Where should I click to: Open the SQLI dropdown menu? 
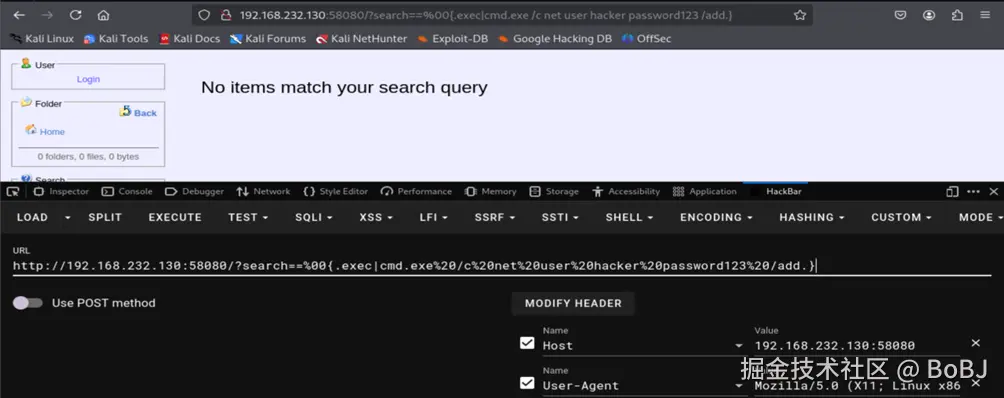pos(314,218)
